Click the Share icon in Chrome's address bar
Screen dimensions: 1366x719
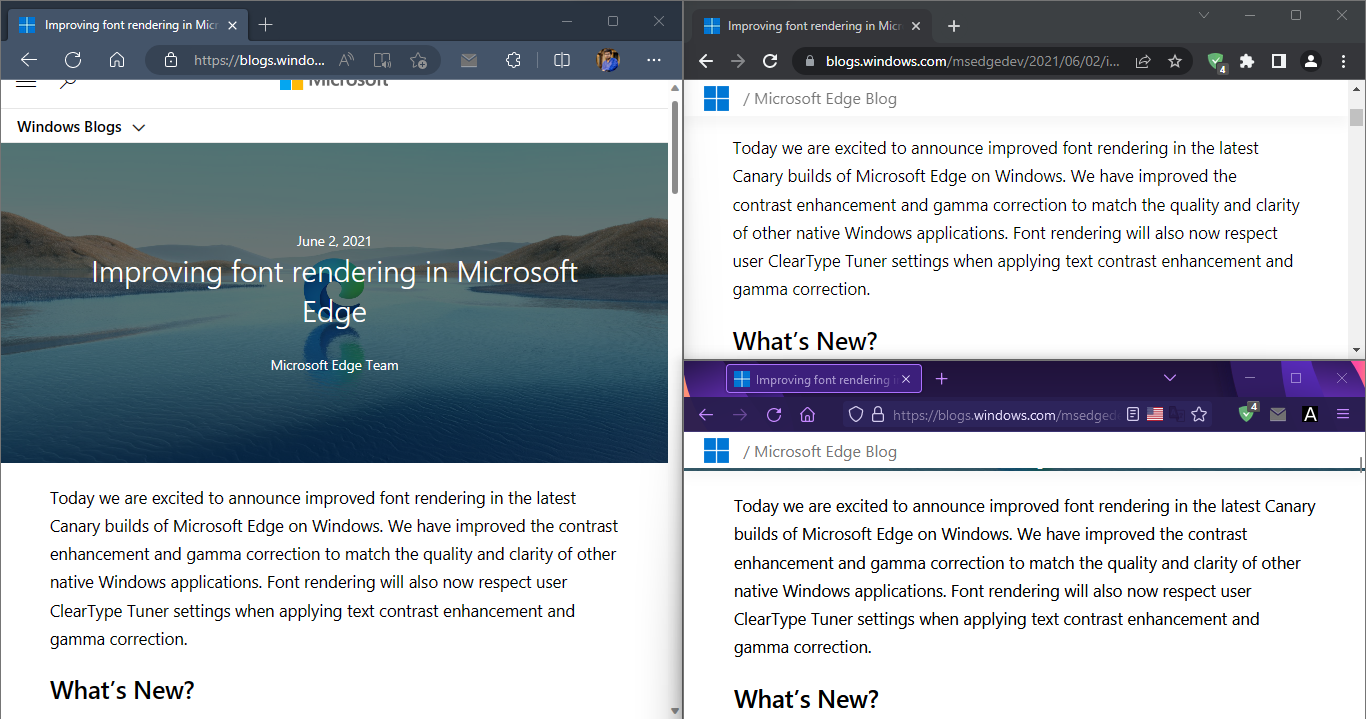point(1142,61)
